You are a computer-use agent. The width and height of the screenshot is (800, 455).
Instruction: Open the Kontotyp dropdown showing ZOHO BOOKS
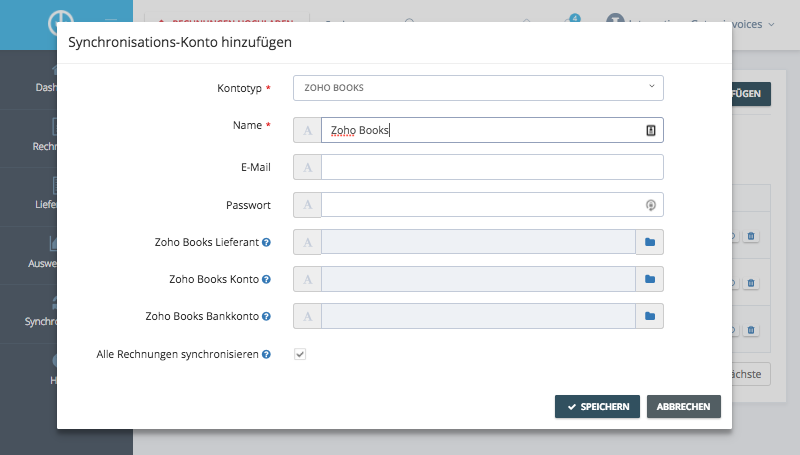coord(478,88)
